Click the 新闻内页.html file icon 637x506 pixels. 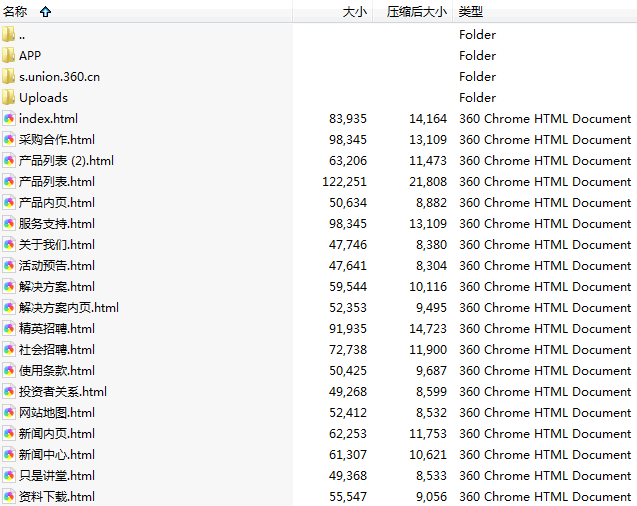9,434
